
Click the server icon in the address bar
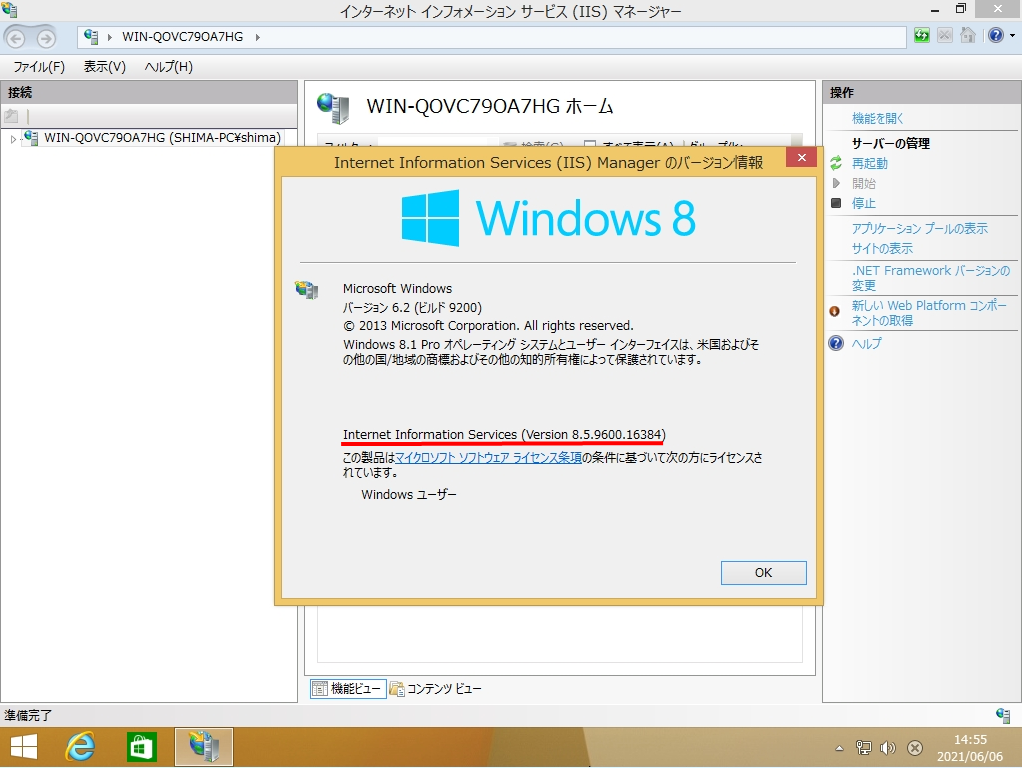(x=91, y=37)
